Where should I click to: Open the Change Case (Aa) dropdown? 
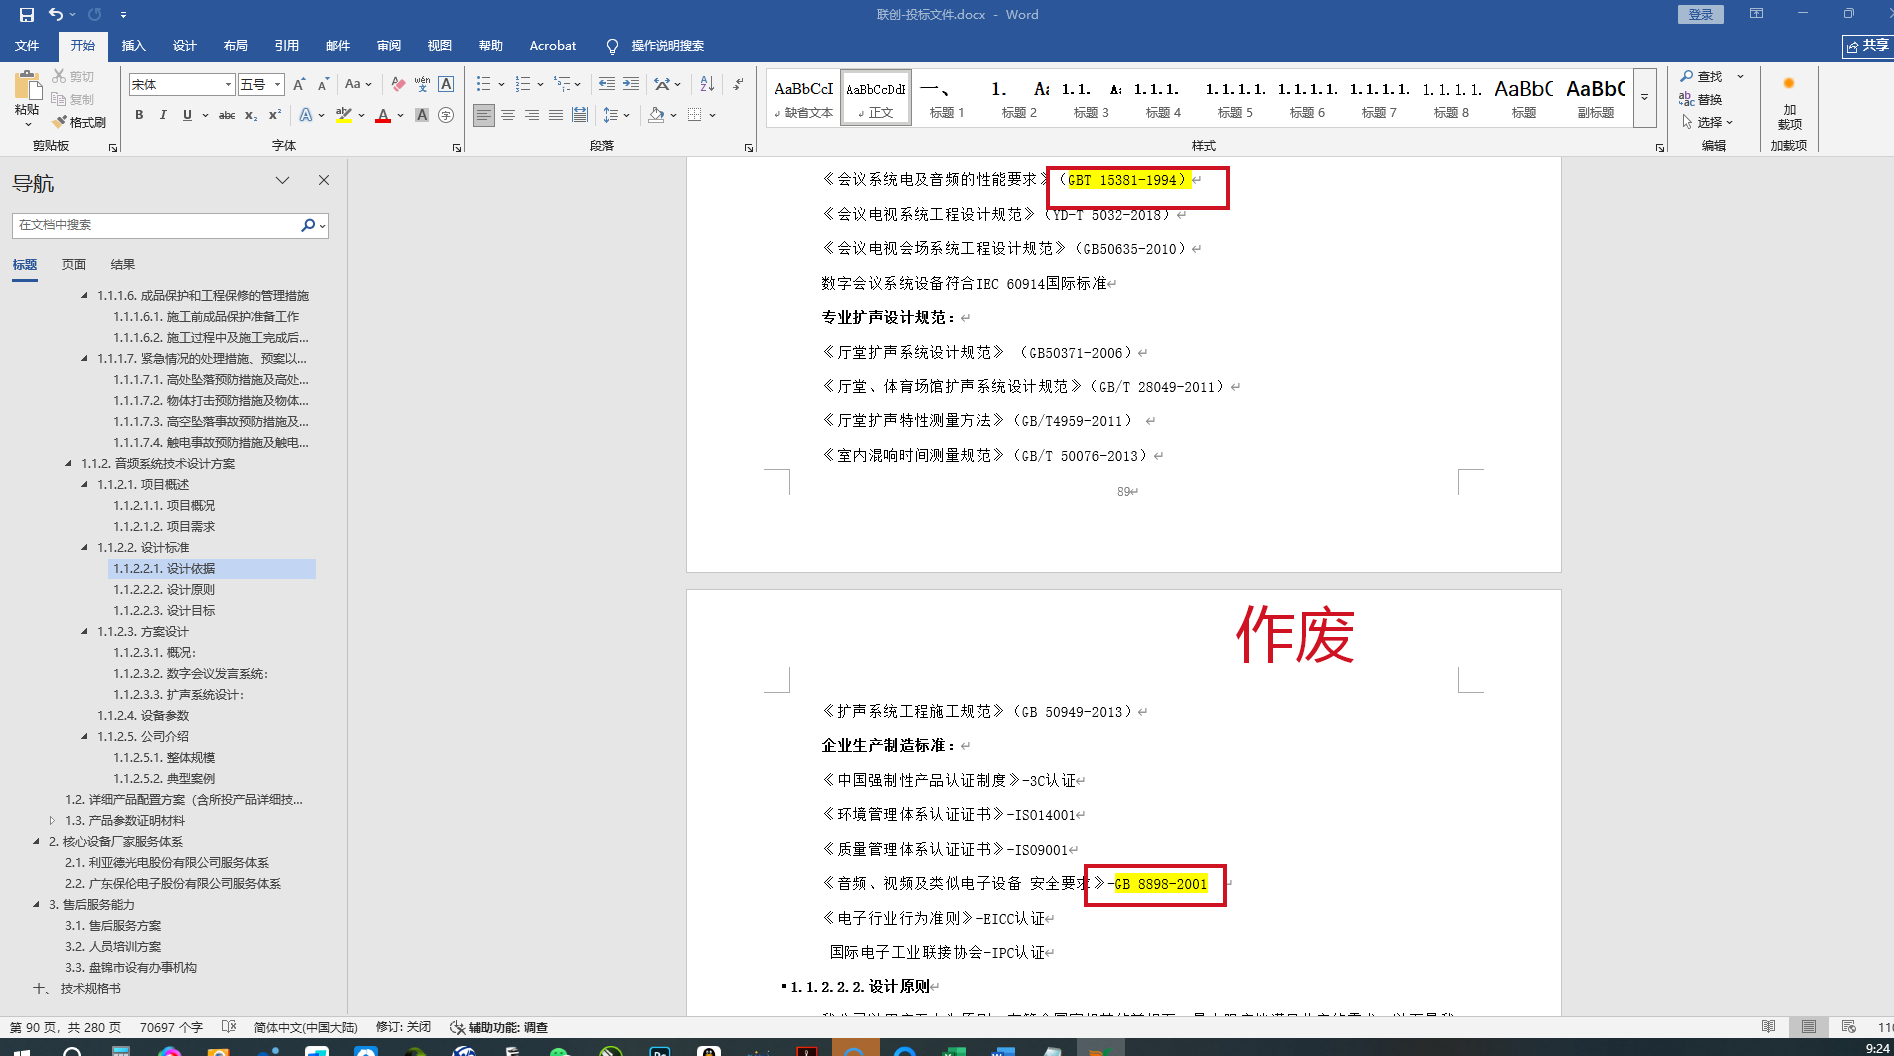[x=358, y=85]
